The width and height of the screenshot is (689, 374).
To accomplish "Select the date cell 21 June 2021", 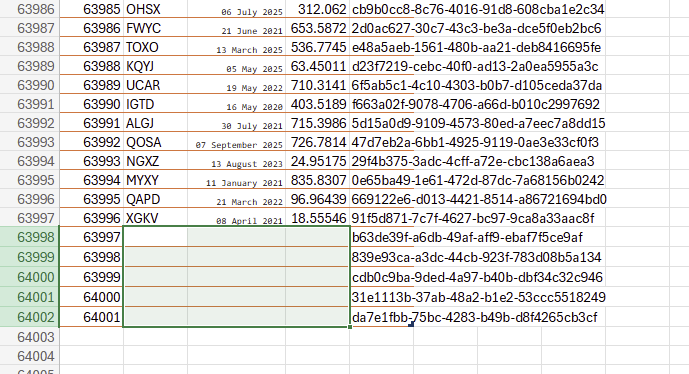I will point(236,28).
